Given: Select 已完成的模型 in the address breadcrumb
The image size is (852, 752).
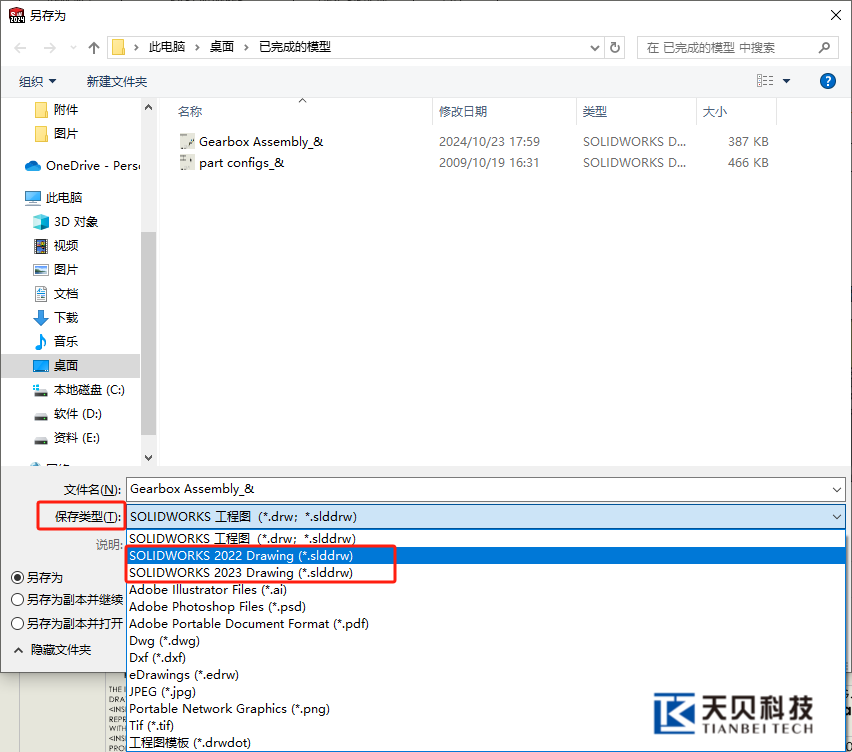Looking at the screenshot, I should (295, 47).
